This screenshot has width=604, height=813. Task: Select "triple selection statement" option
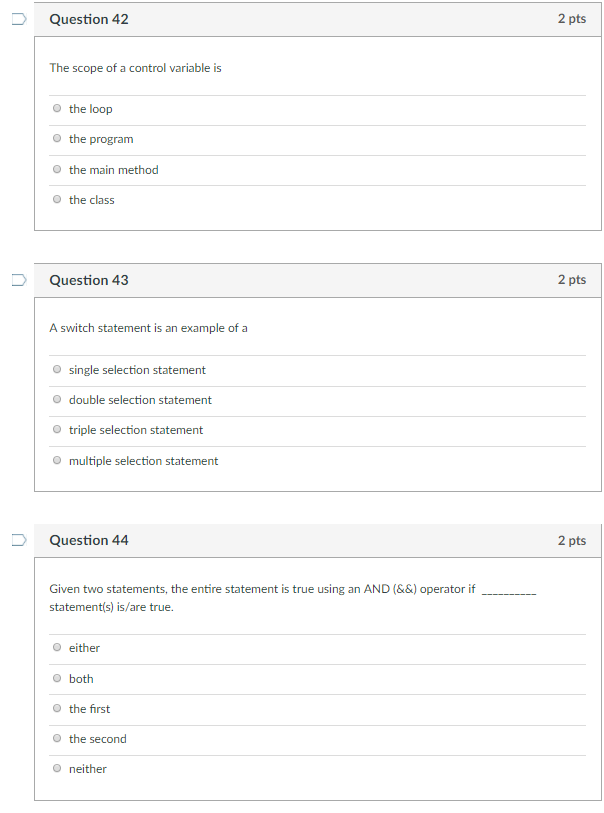click(57, 429)
